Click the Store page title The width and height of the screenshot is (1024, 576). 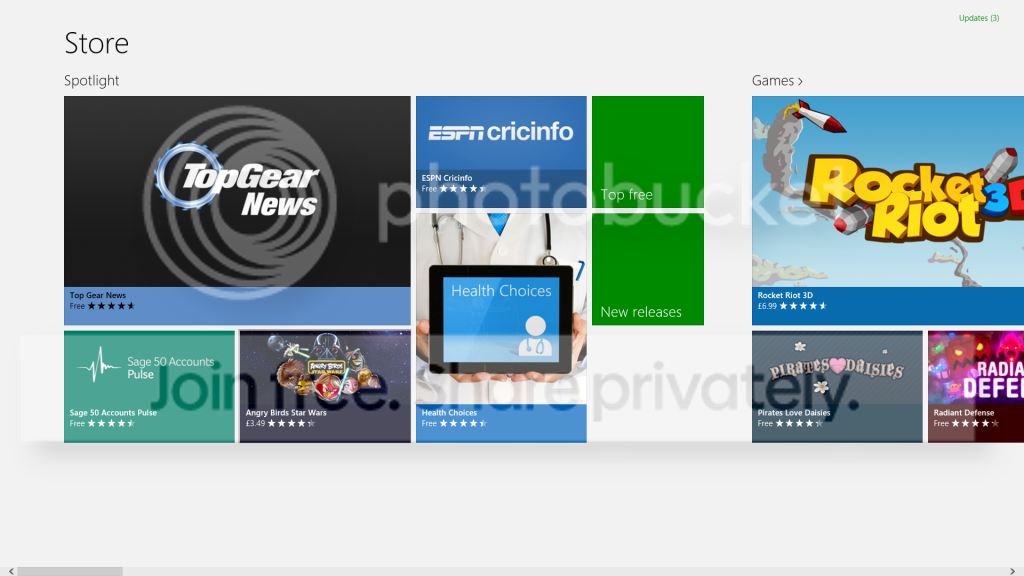[97, 43]
